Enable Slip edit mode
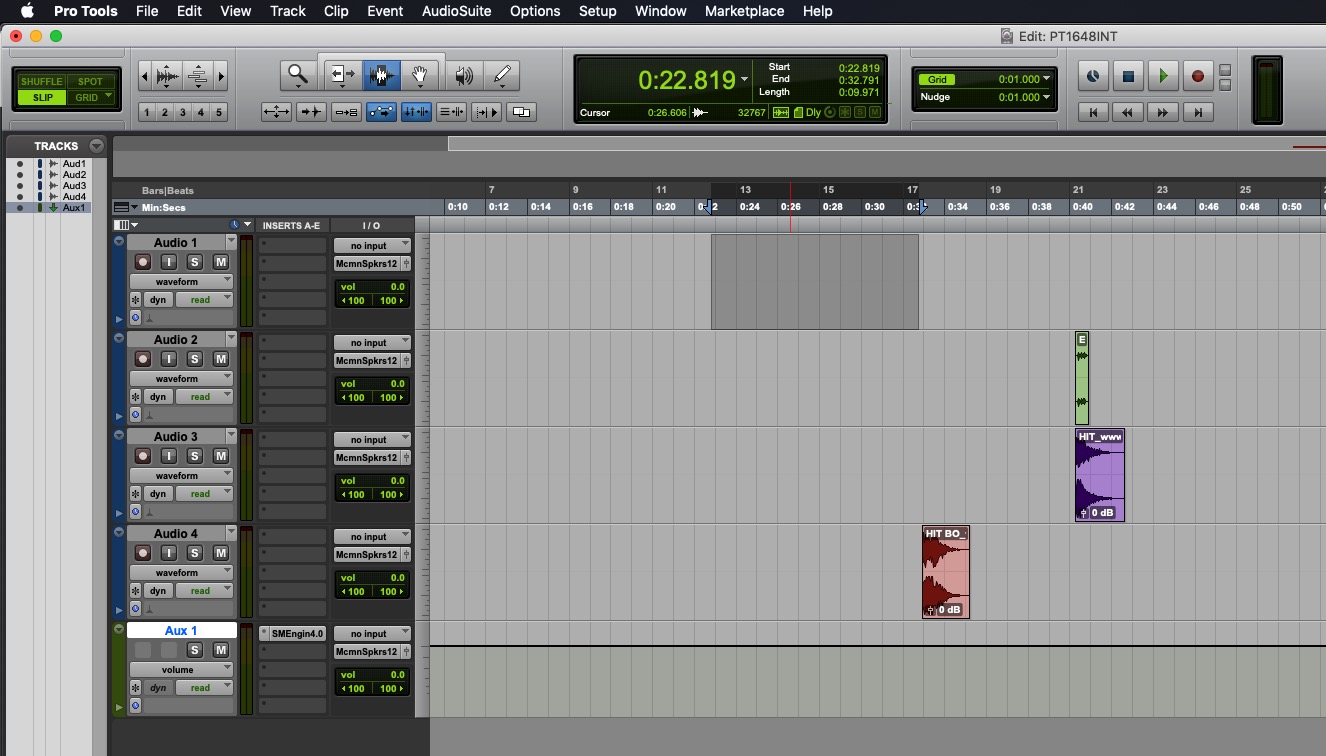The image size is (1326, 756). pos(42,97)
